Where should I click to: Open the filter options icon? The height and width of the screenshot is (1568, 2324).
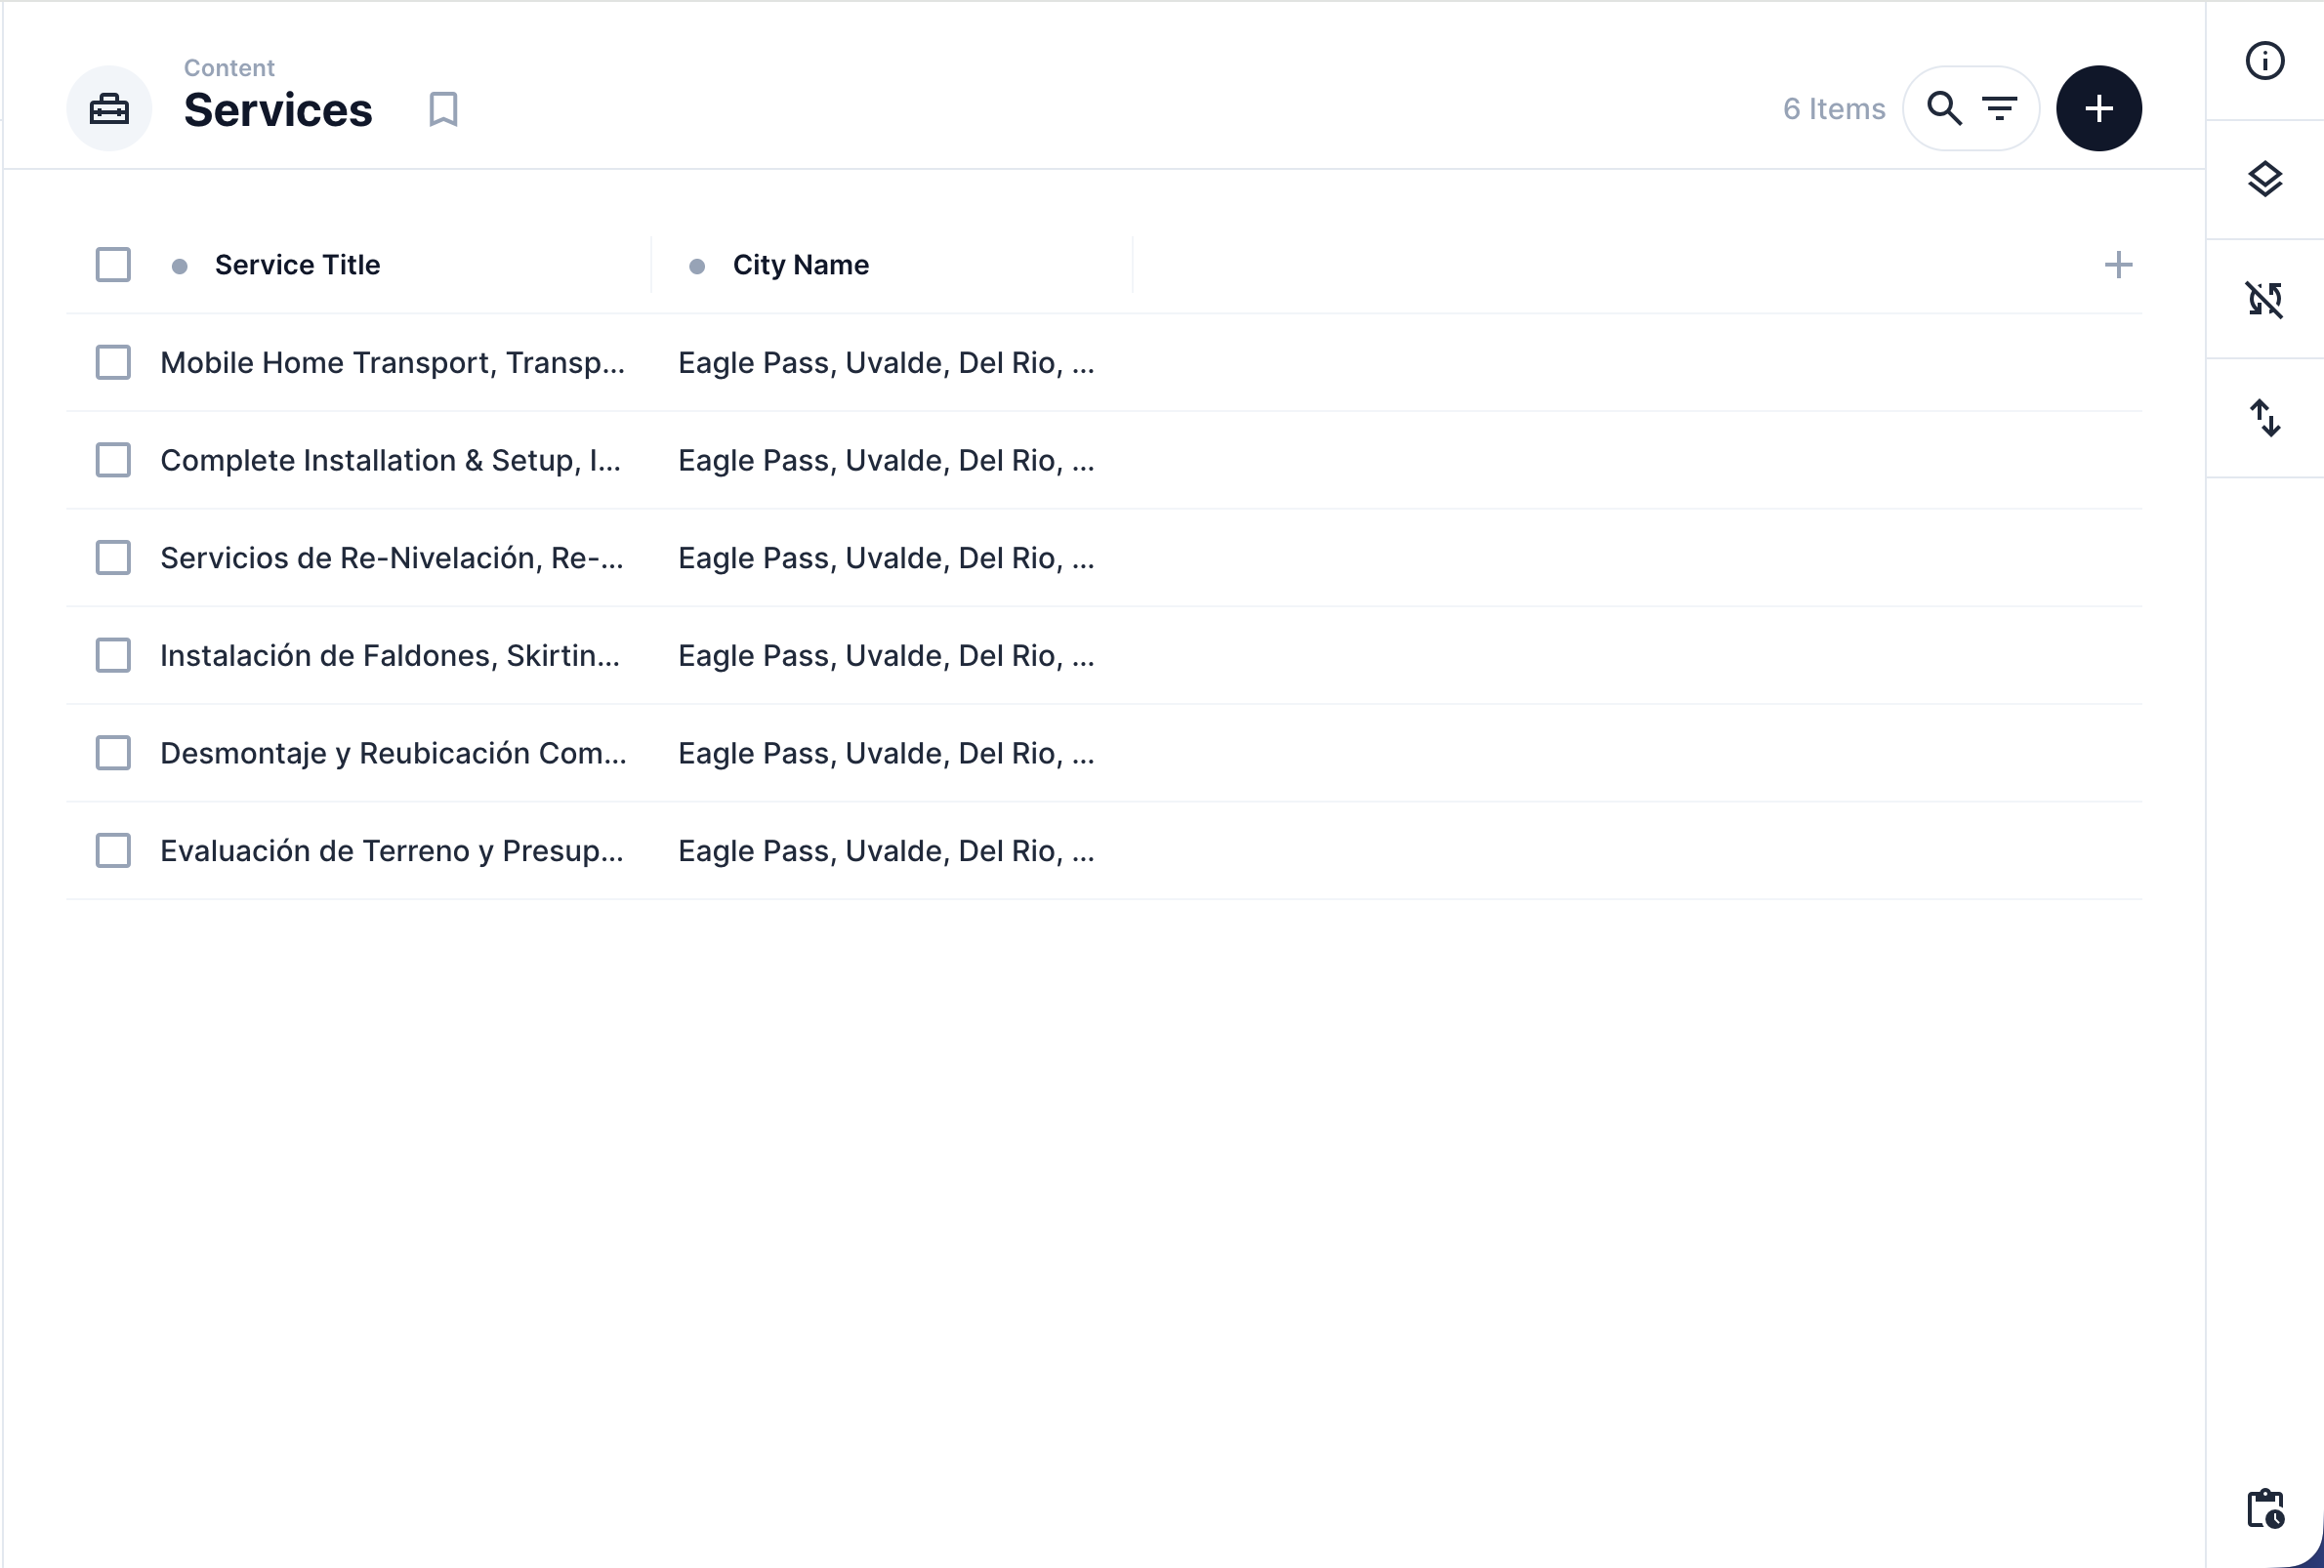click(1999, 108)
